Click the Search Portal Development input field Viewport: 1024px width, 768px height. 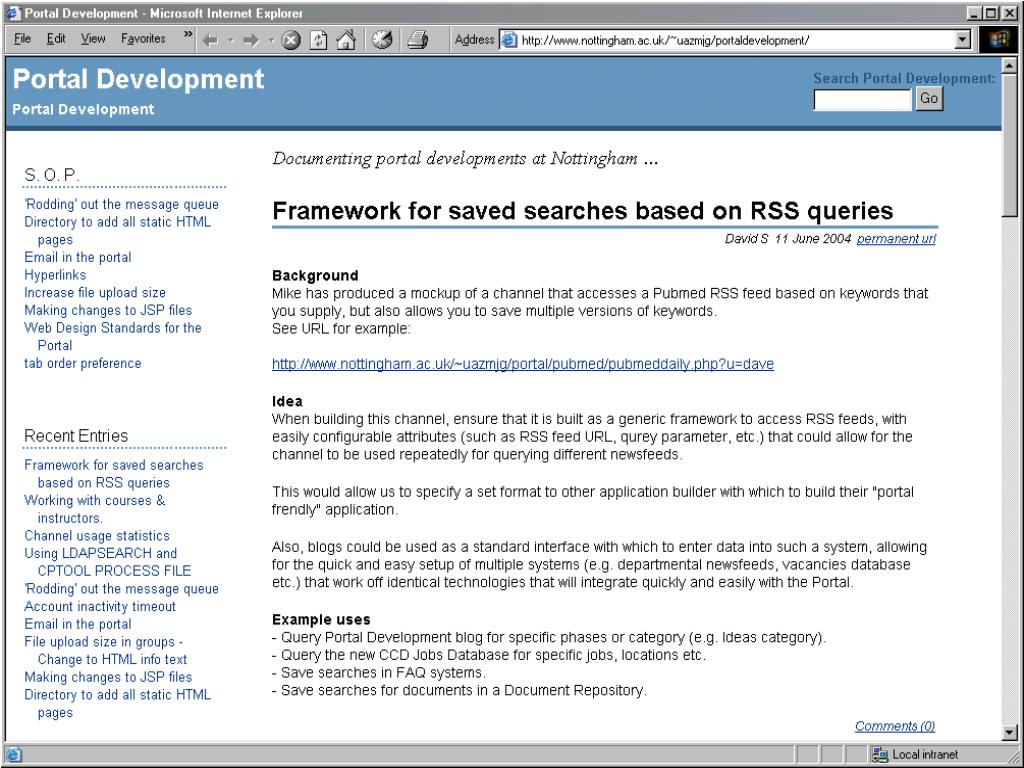pyautogui.click(x=862, y=99)
